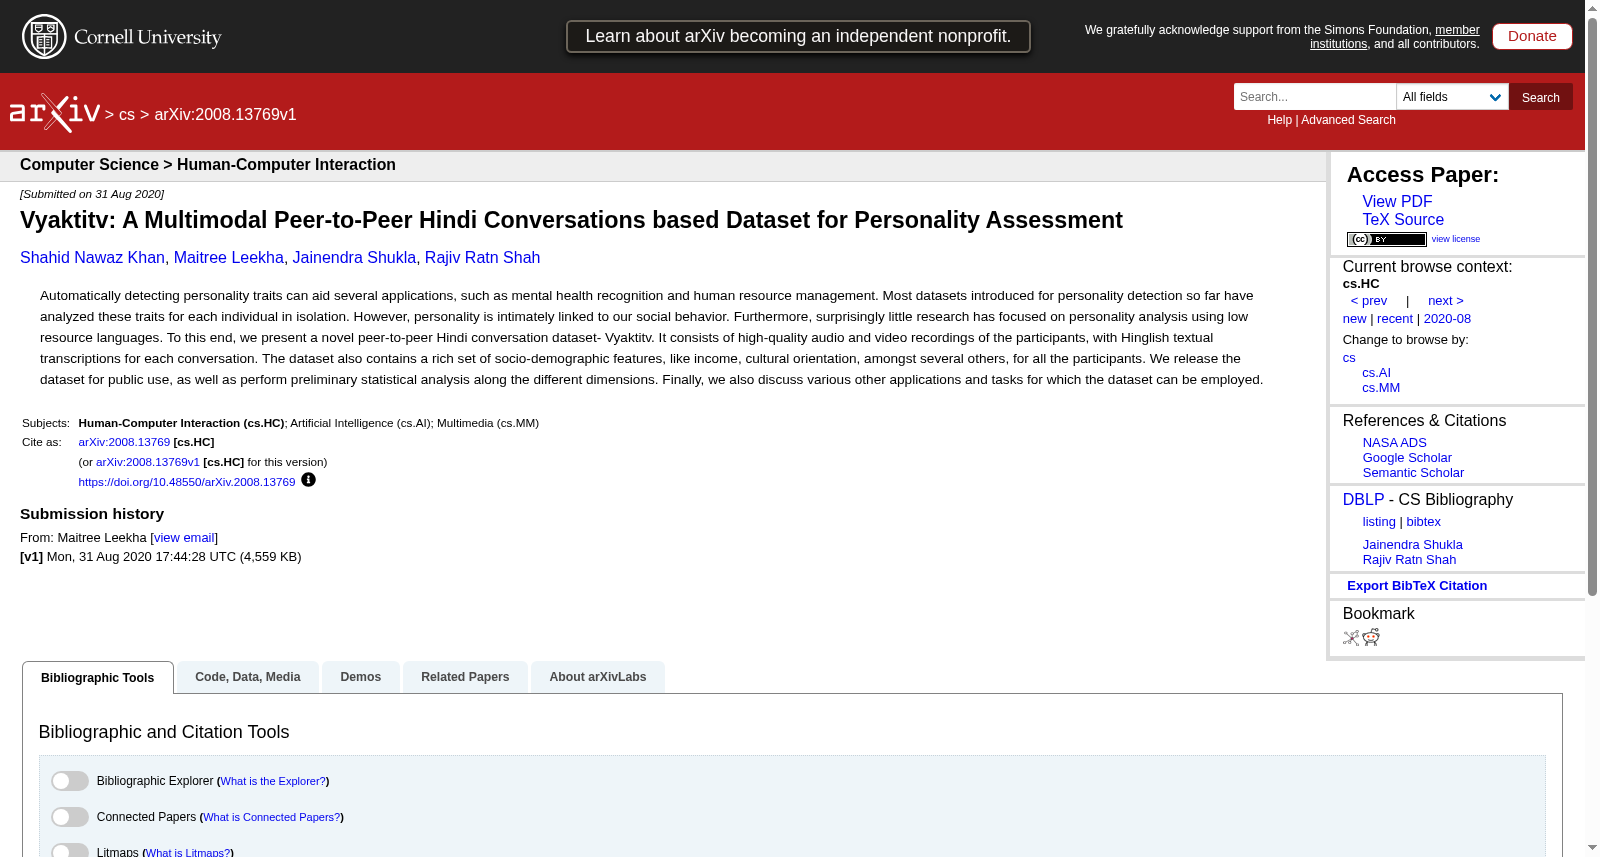Open DBLP author Rajiv Ratn Shah link
This screenshot has width=1600, height=857.
pyautogui.click(x=1409, y=560)
